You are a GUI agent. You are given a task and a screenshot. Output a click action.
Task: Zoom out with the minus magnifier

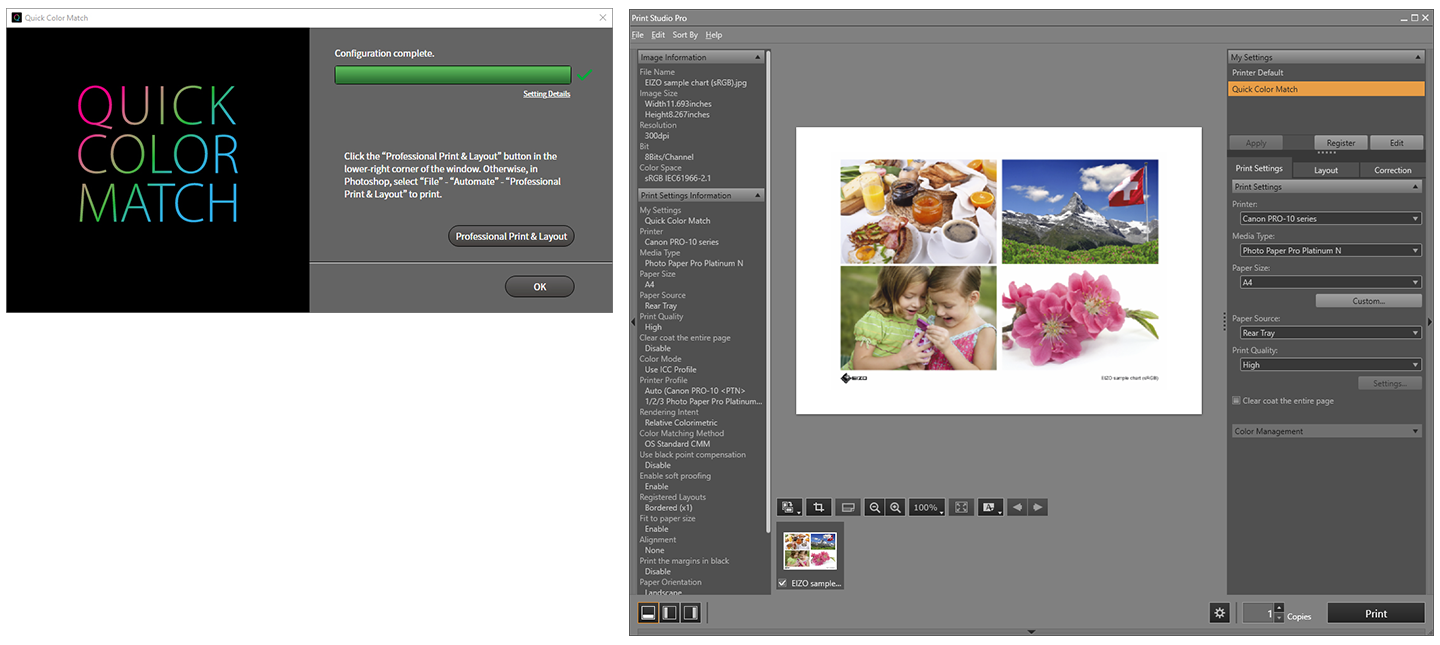875,507
